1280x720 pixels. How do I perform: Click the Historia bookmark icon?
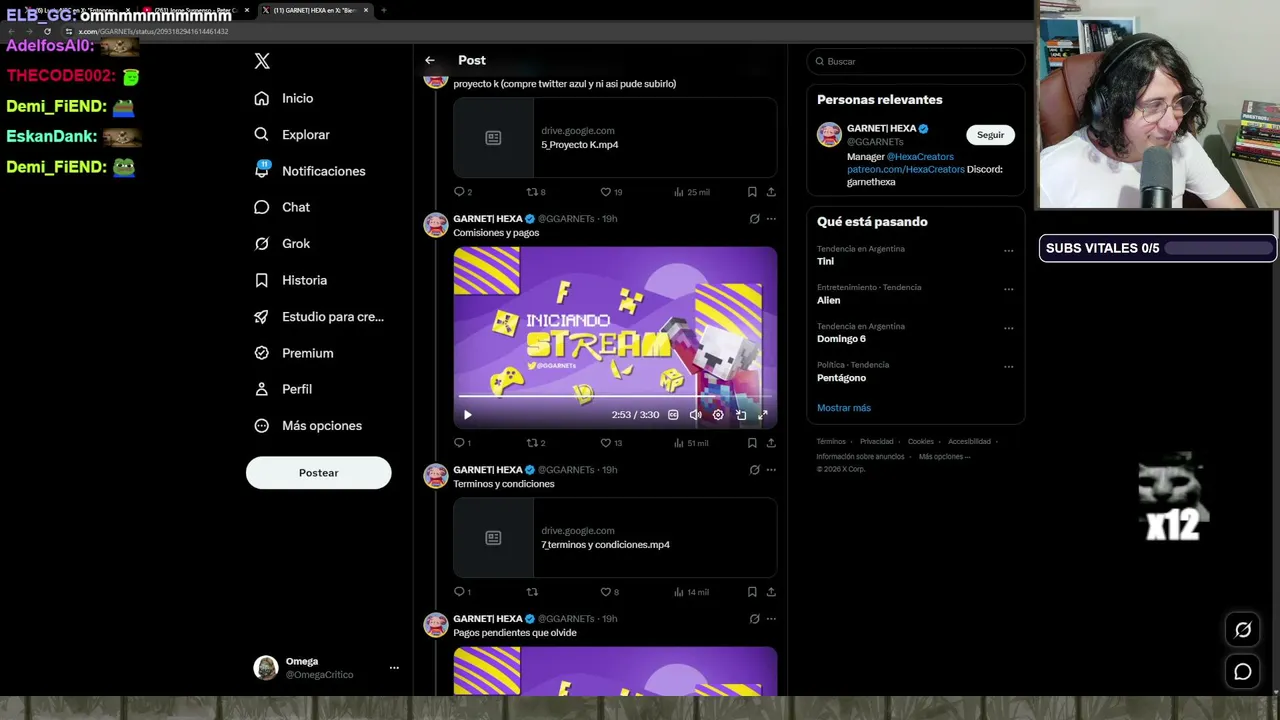262,280
